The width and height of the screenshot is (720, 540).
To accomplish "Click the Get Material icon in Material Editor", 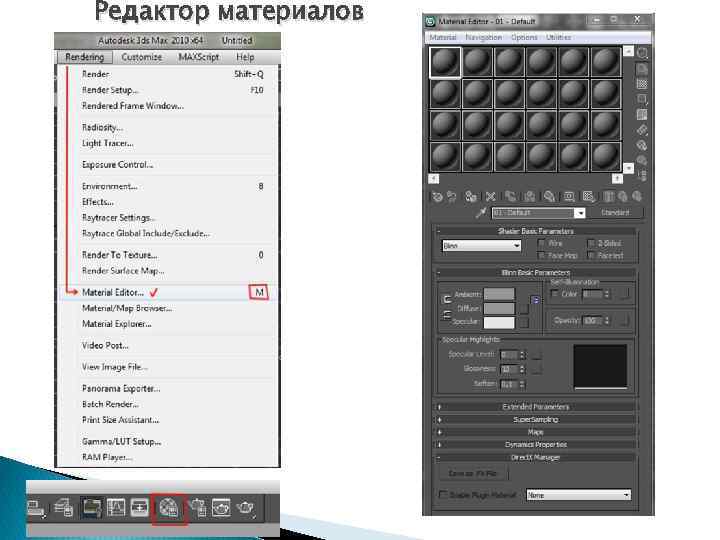I will [437, 197].
